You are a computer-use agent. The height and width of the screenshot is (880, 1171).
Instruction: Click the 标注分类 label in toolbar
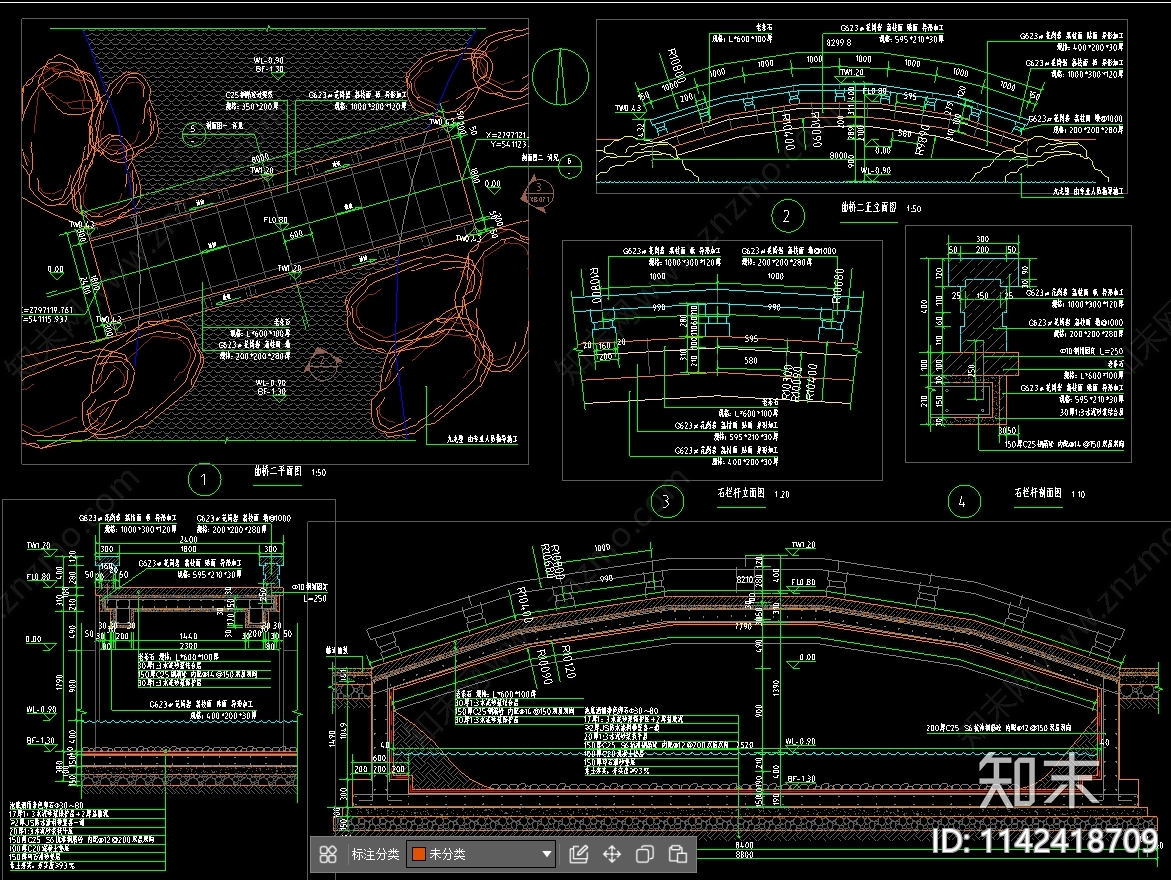tap(375, 854)
